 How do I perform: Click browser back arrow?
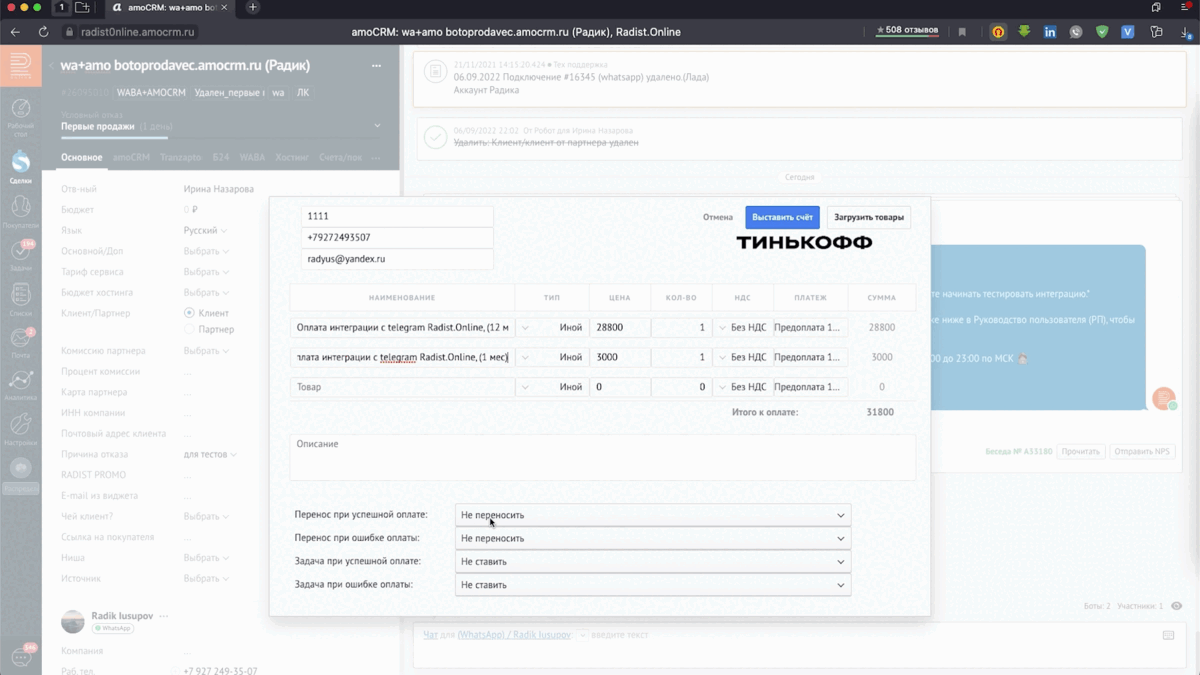[x=15, y=32]
